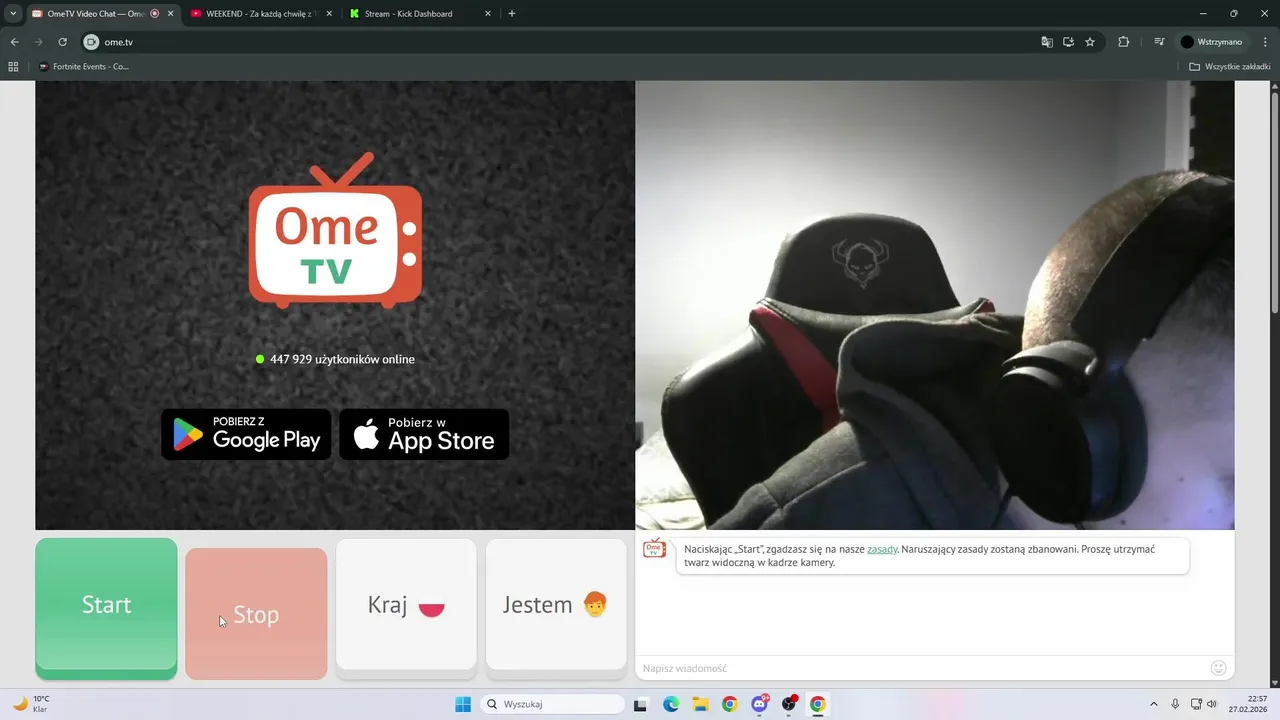Open the network tray icon
The width and height of the screenshot is (1280, 720).
pos(1197,704)
